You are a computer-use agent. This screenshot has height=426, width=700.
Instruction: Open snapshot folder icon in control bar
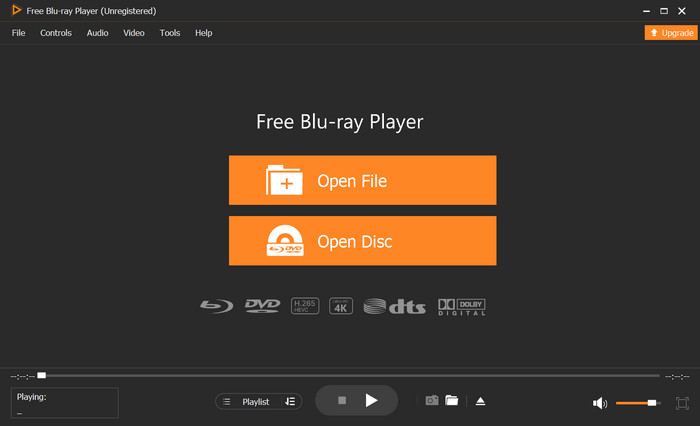click(452, 401)
